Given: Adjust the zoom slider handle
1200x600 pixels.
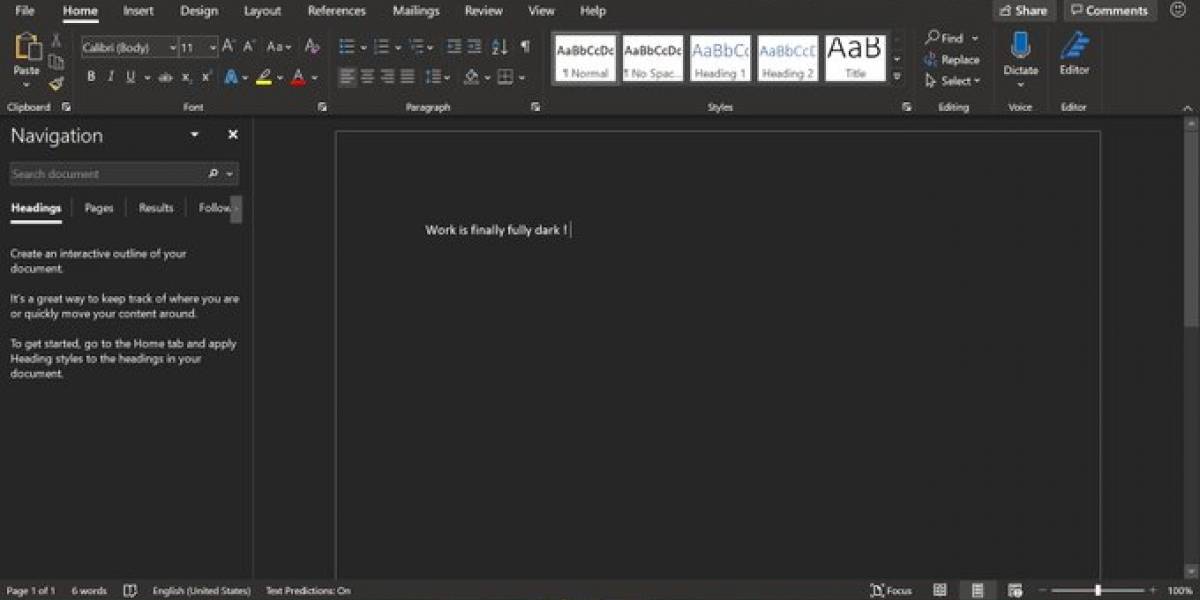Looking at the screenshot, I should [1097, 591].
